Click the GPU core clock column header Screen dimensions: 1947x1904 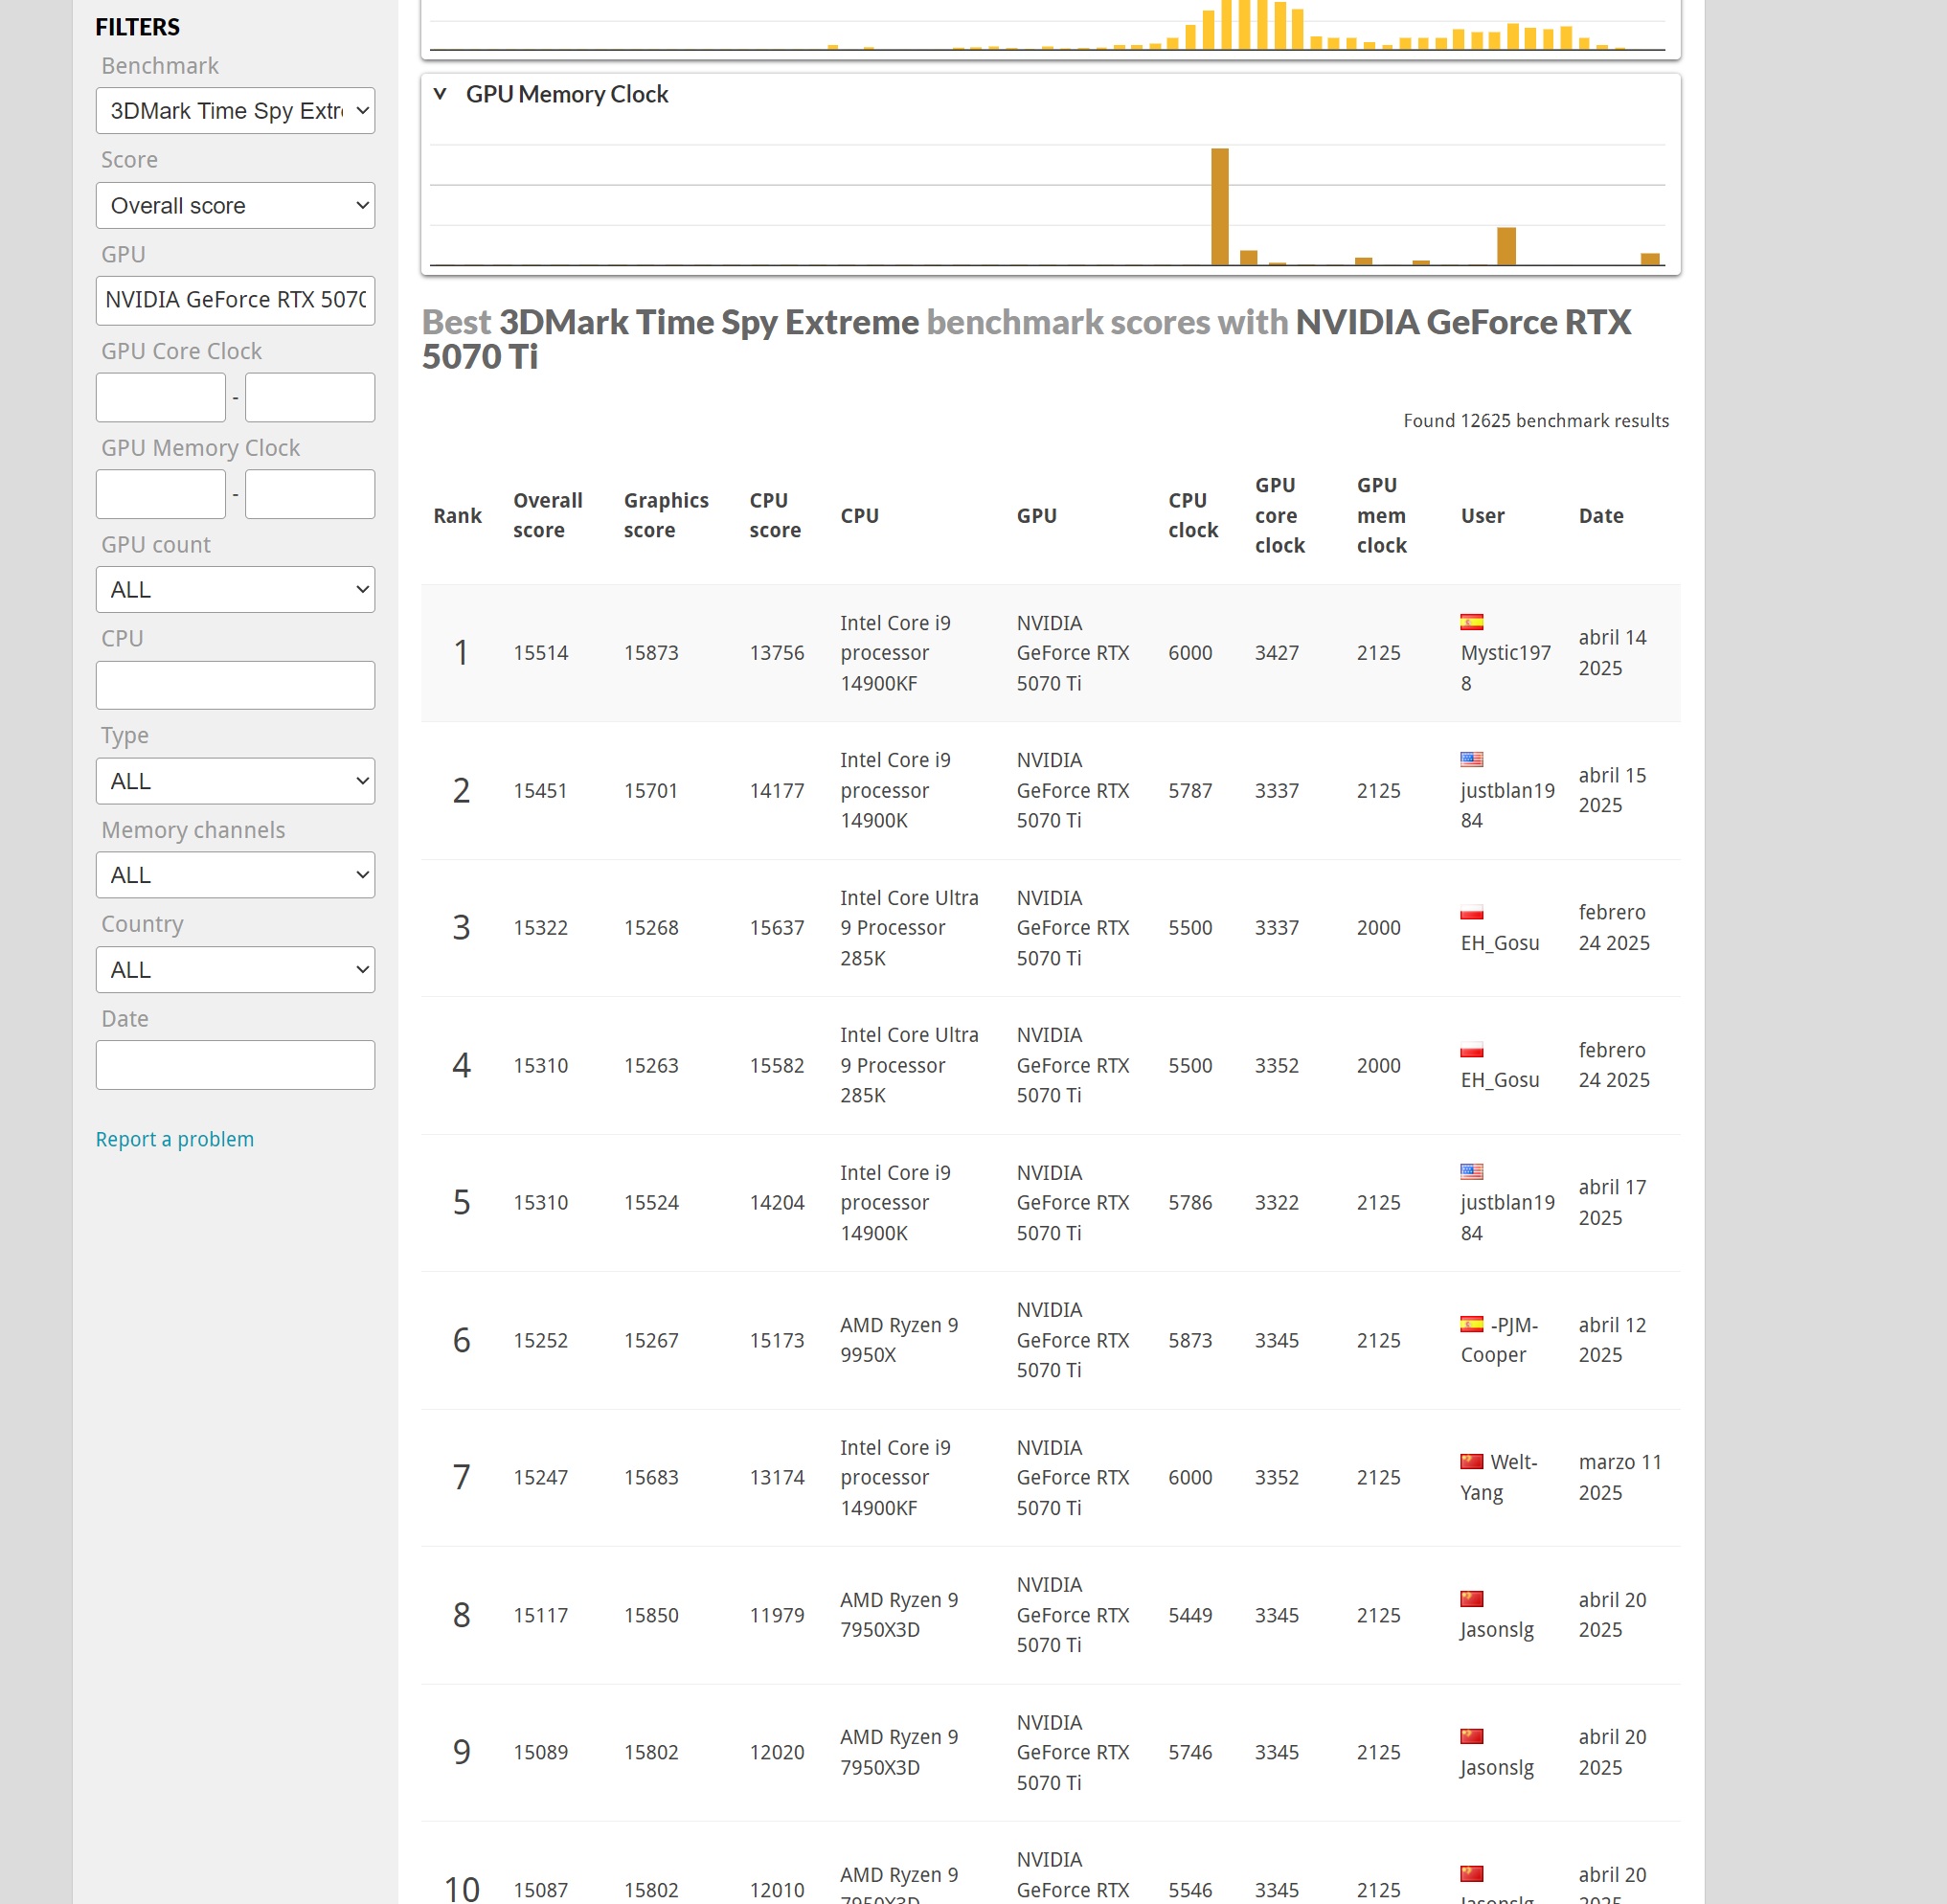1280,515
